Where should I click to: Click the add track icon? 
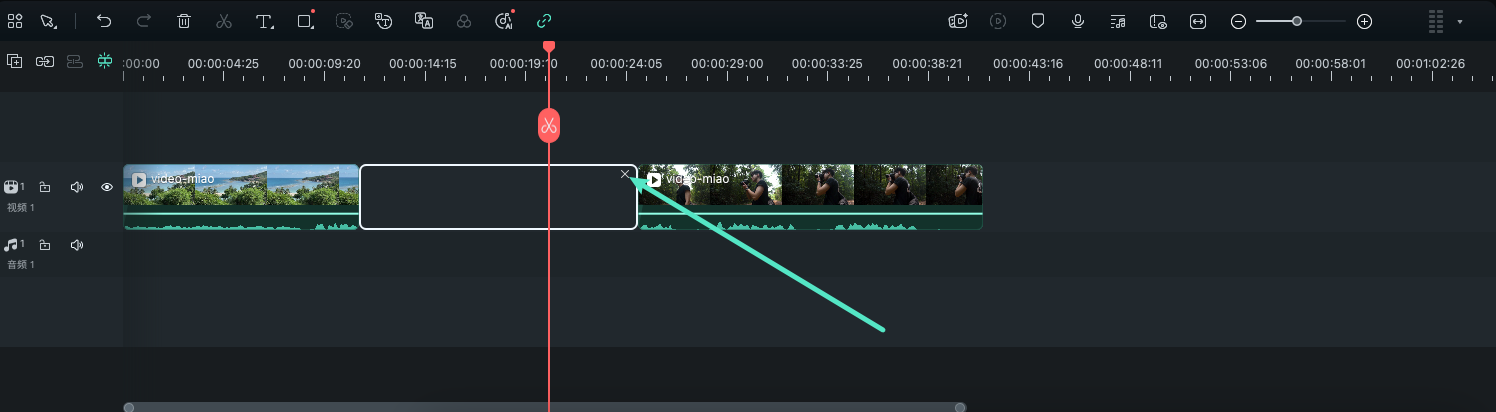(x=15, y=62)
